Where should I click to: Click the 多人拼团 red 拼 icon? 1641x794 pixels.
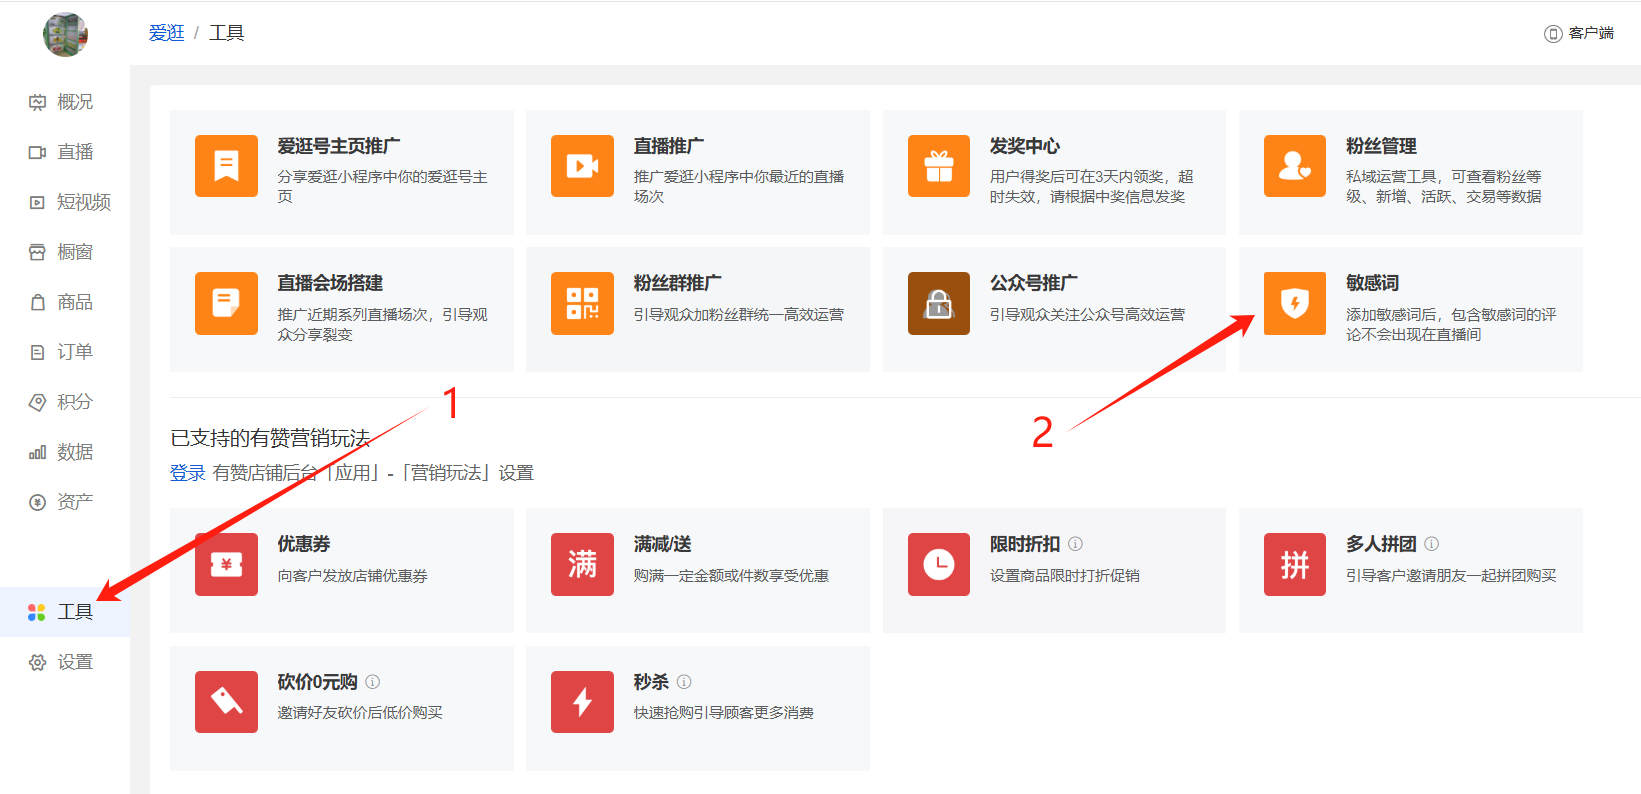(1295, 564)
